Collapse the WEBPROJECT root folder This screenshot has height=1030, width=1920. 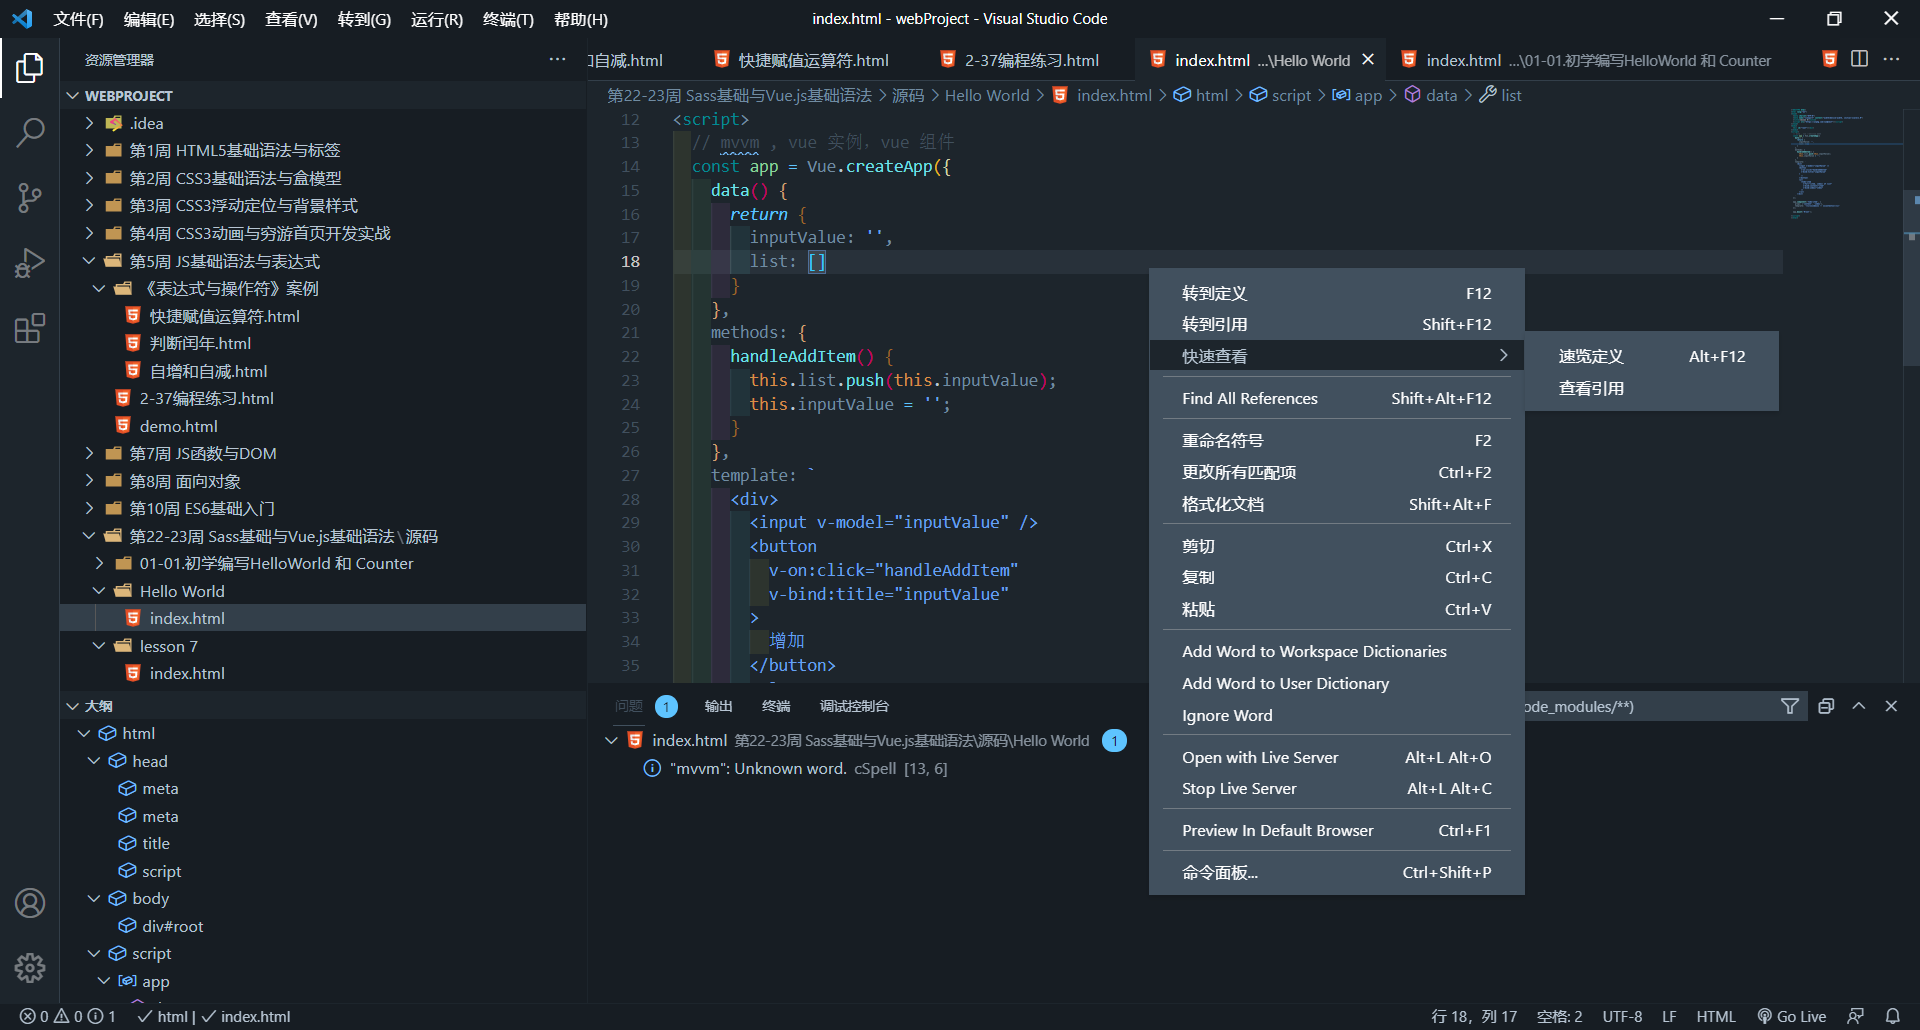pos(73,96)
